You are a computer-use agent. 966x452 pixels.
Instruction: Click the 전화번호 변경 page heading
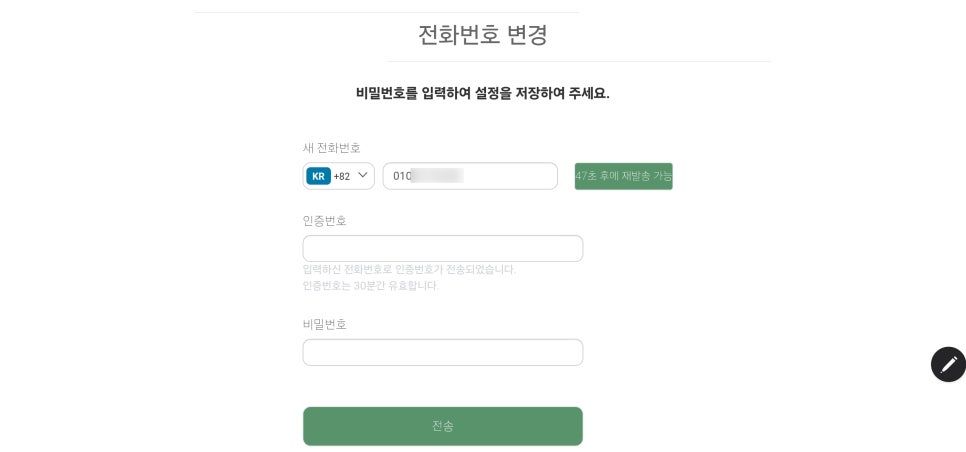point(483,35)
